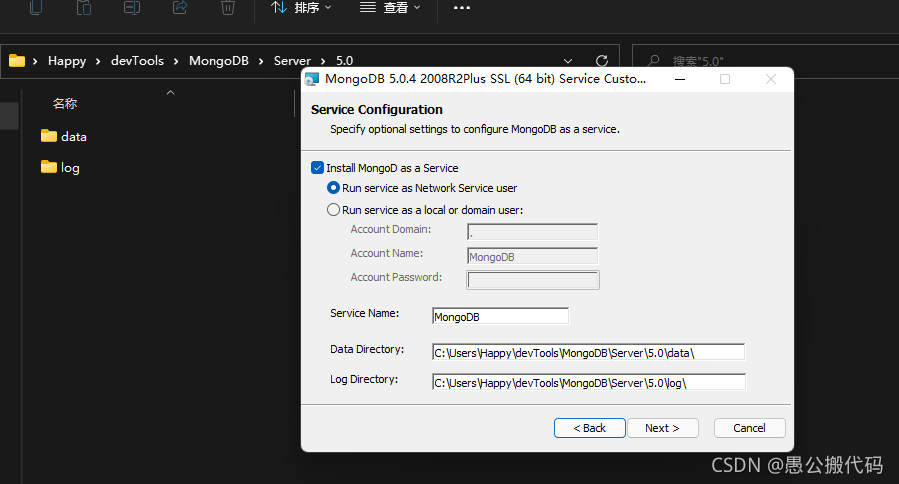The image size is (899, 484).
Task: Click the Service Name input field
Action: click(x=501, y=316)
